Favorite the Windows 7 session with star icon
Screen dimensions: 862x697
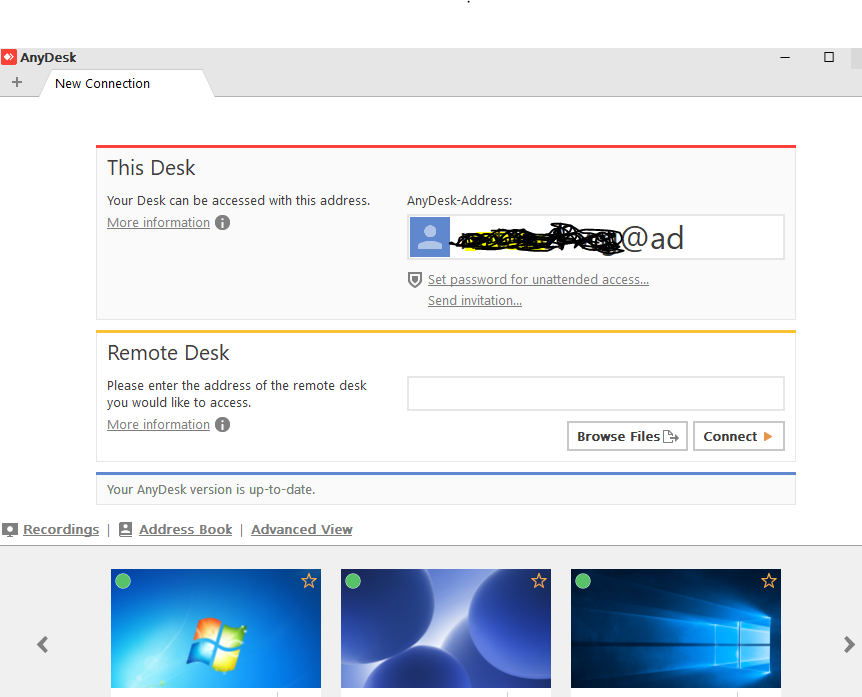[309, 581]
